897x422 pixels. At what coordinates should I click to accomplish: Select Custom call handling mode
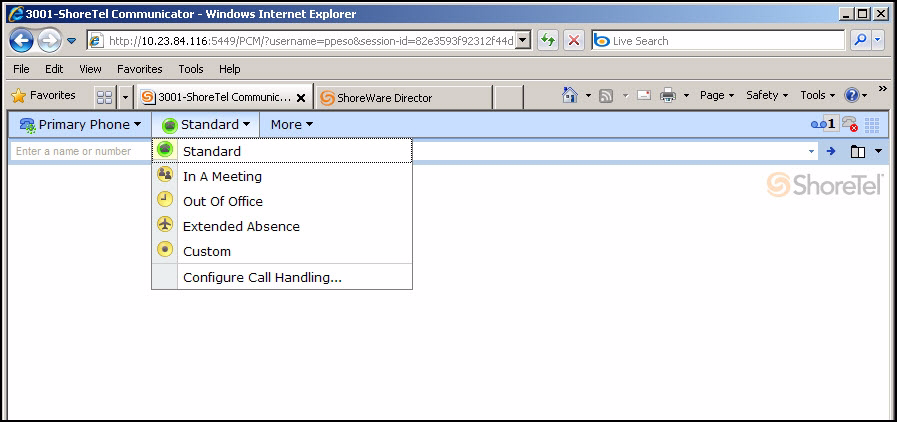pyautogui.click(x=282, y=252)
